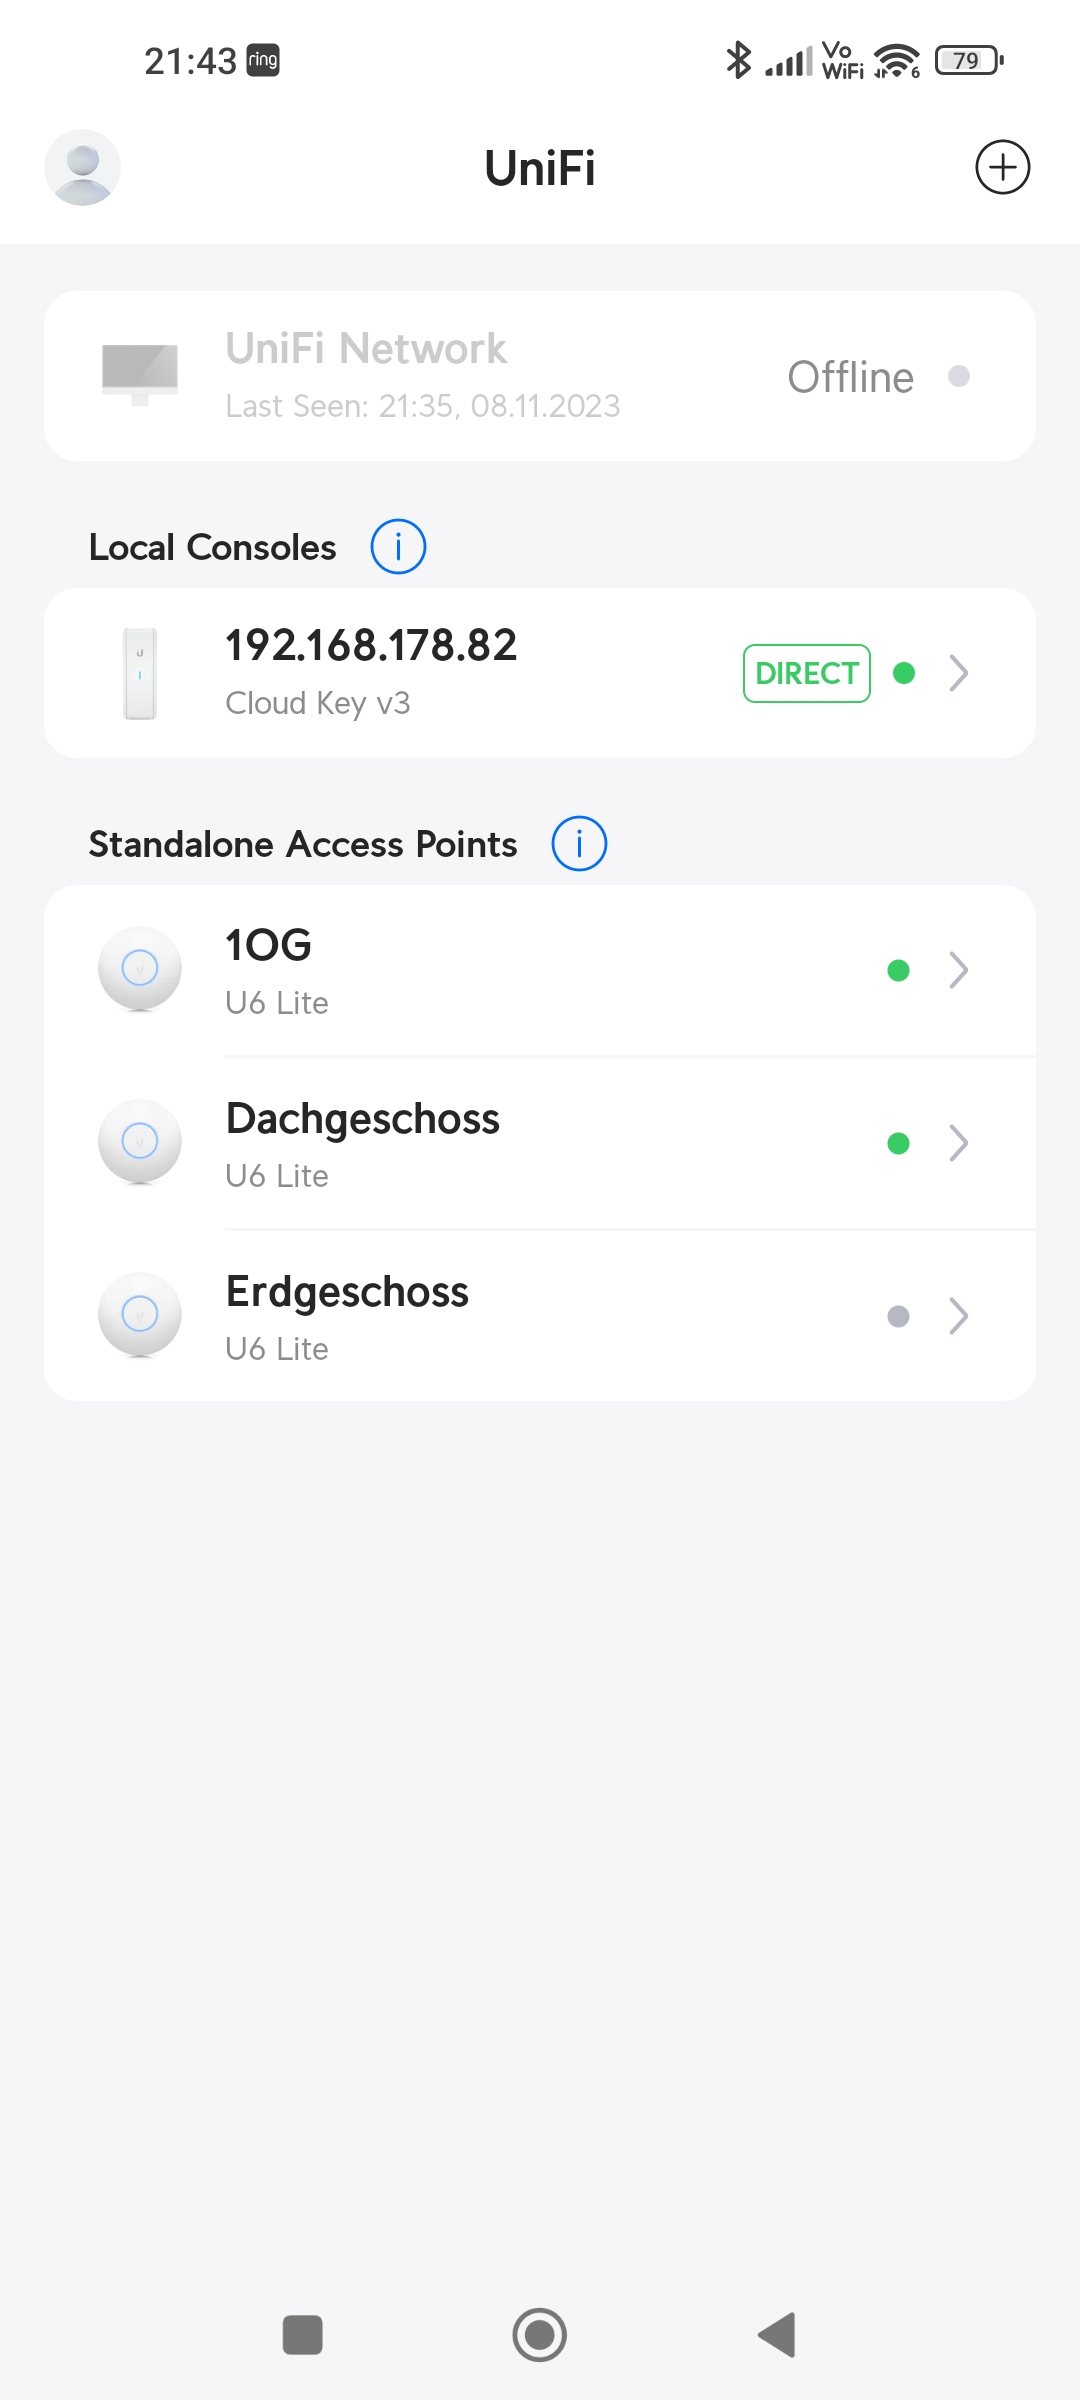The image size is (1080, 2400).
Task: Tap the offline UniFi Network monitor icon
Action: pyautogui.click(x=140, y=375)
